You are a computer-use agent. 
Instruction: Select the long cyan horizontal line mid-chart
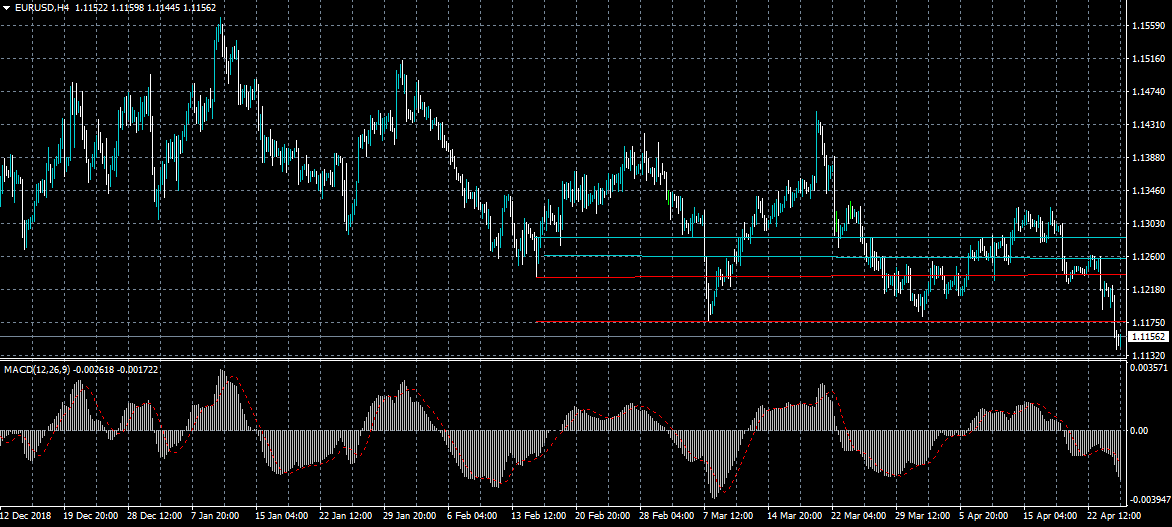click(735, 257)
